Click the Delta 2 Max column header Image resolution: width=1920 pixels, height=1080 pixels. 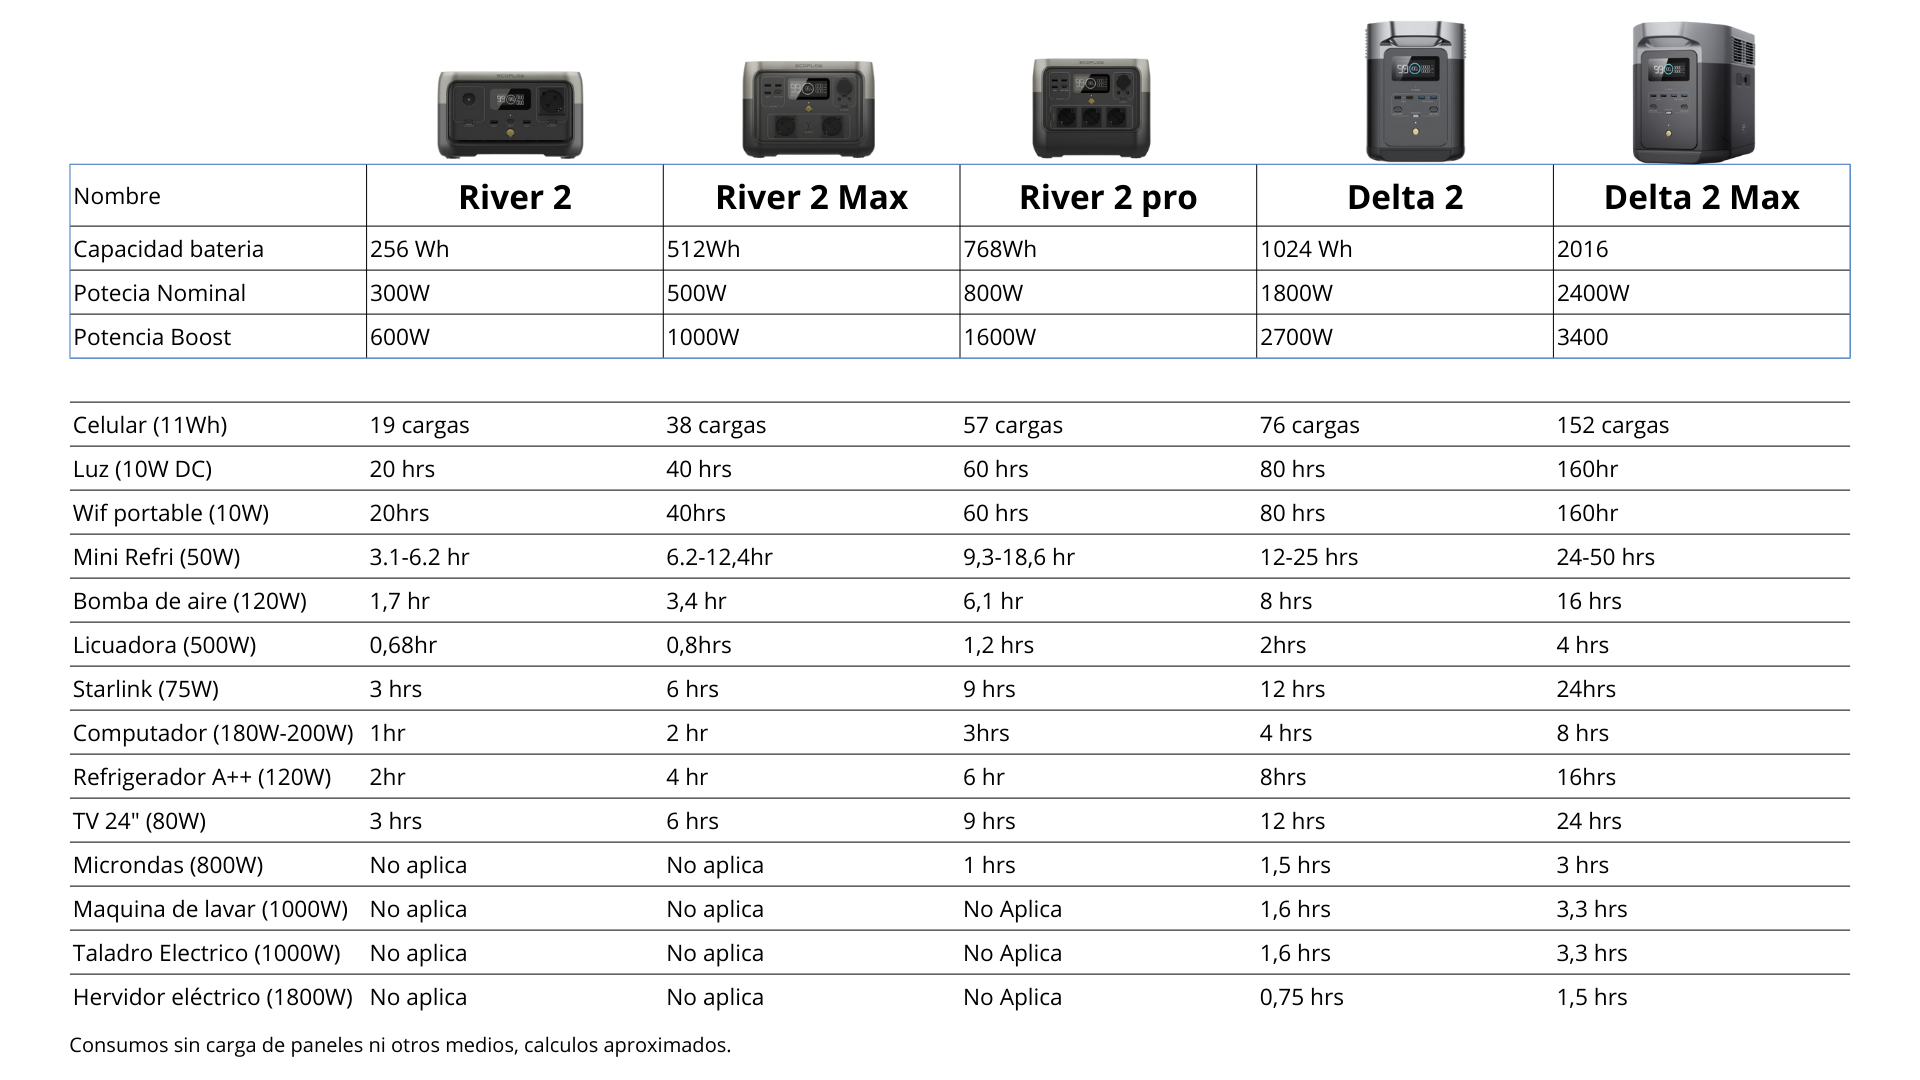1701,197
